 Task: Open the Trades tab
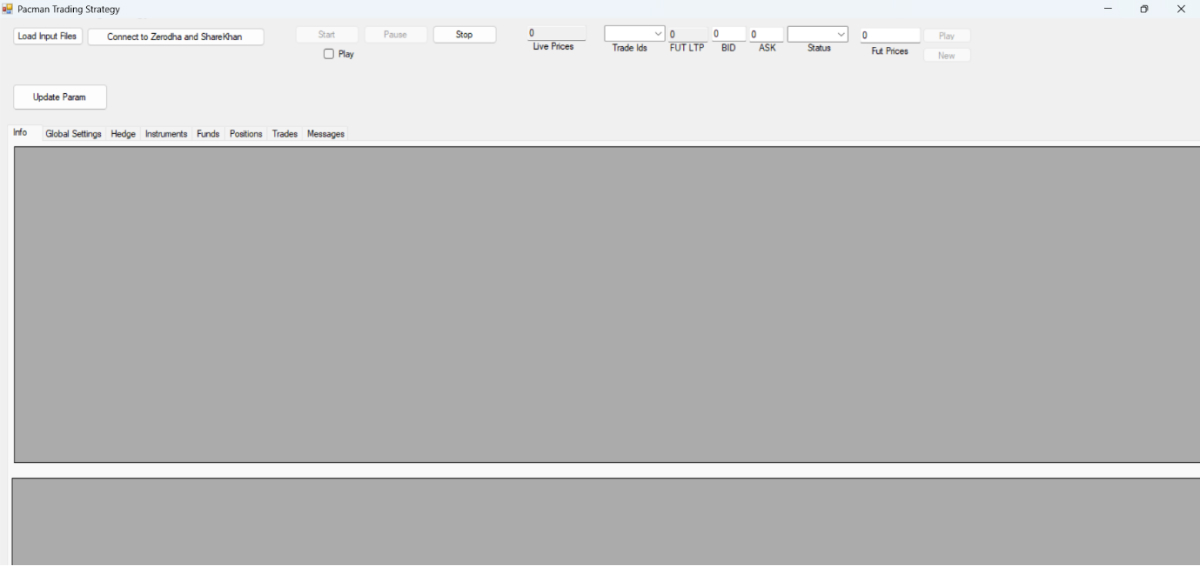pyautogui.click(x=285, y=134)
